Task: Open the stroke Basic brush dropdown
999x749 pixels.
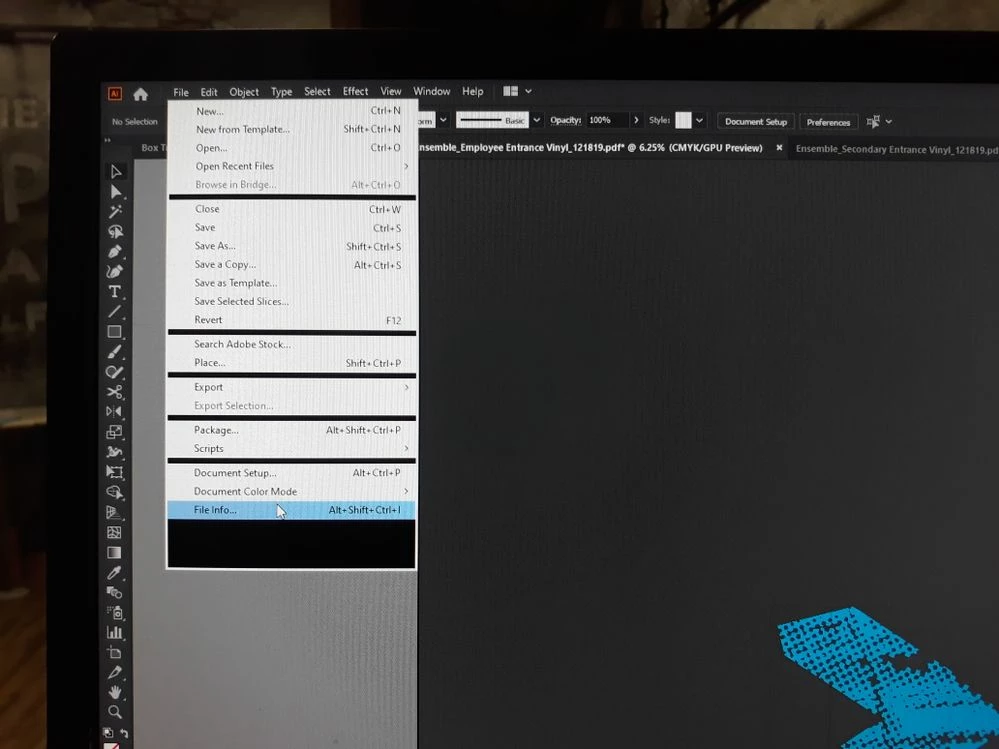Action: click(x=536, y=120)
